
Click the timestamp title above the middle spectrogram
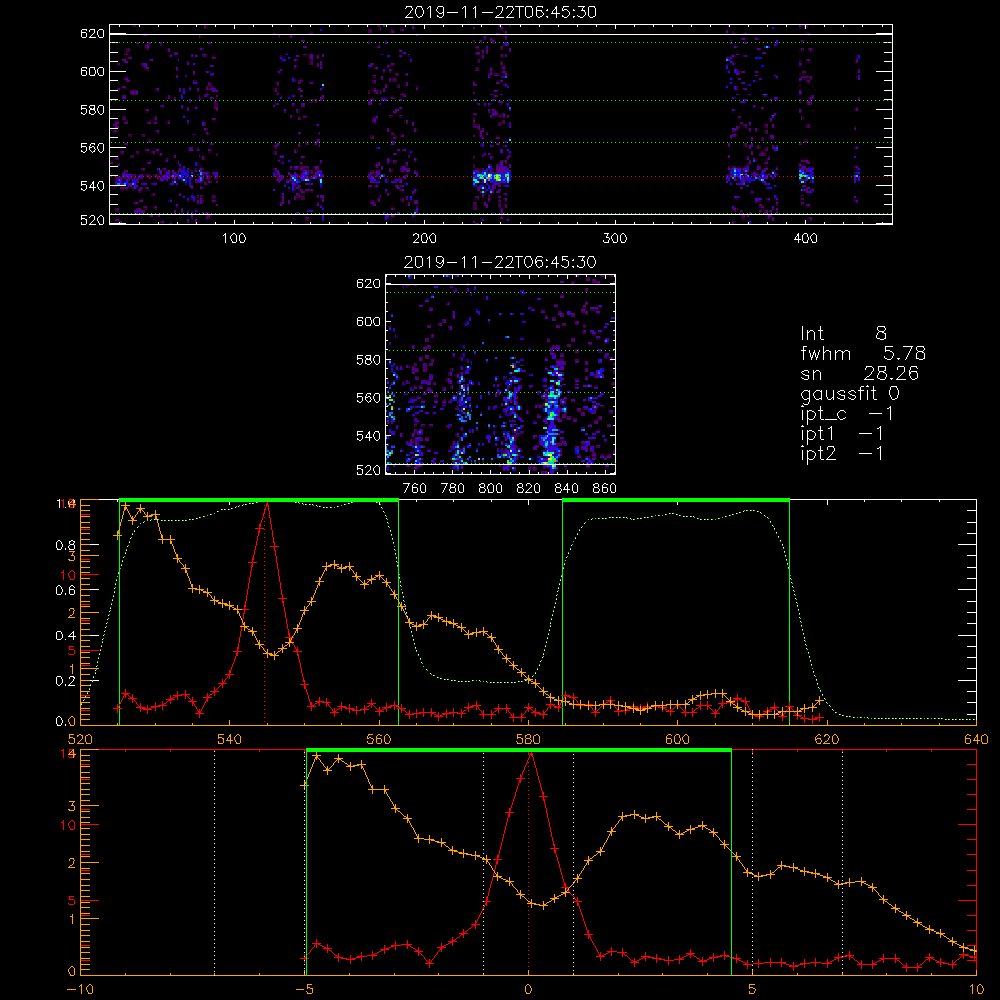coord(501,262)
